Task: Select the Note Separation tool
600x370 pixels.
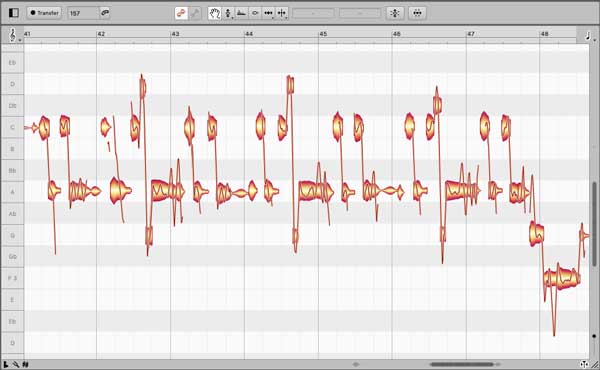Action: click(282, 13)
